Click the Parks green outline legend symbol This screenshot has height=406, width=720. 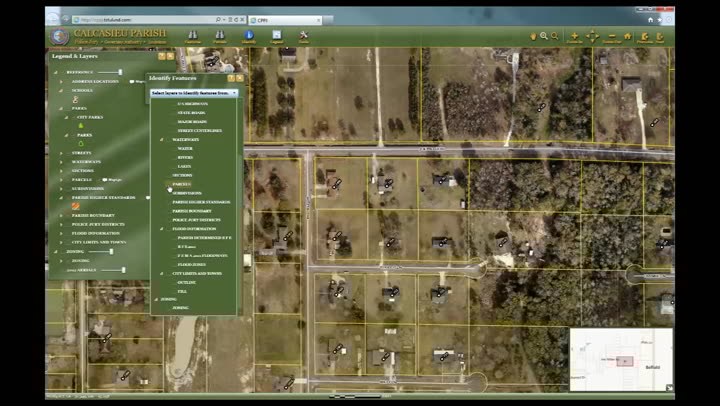pos(81,143)
